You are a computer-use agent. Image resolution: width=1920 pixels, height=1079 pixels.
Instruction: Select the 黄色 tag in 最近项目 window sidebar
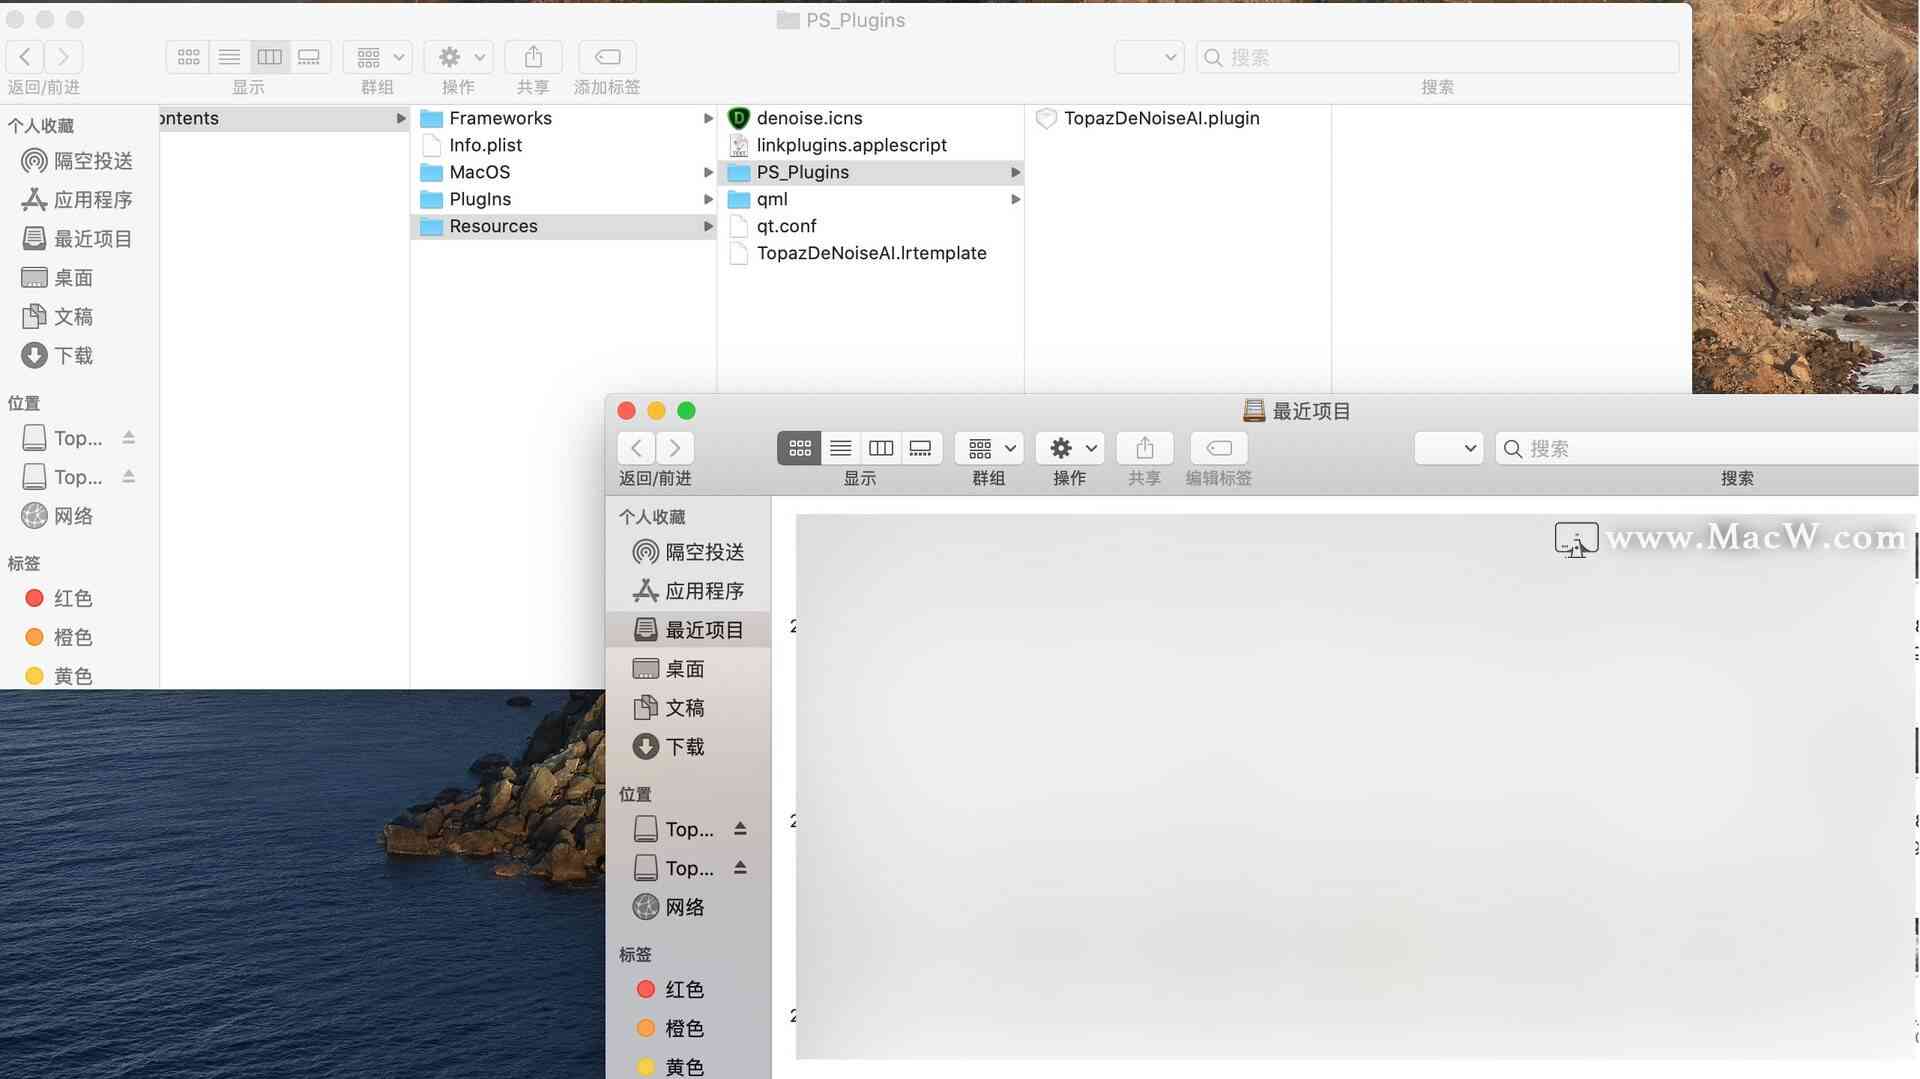pos(688,1066)
